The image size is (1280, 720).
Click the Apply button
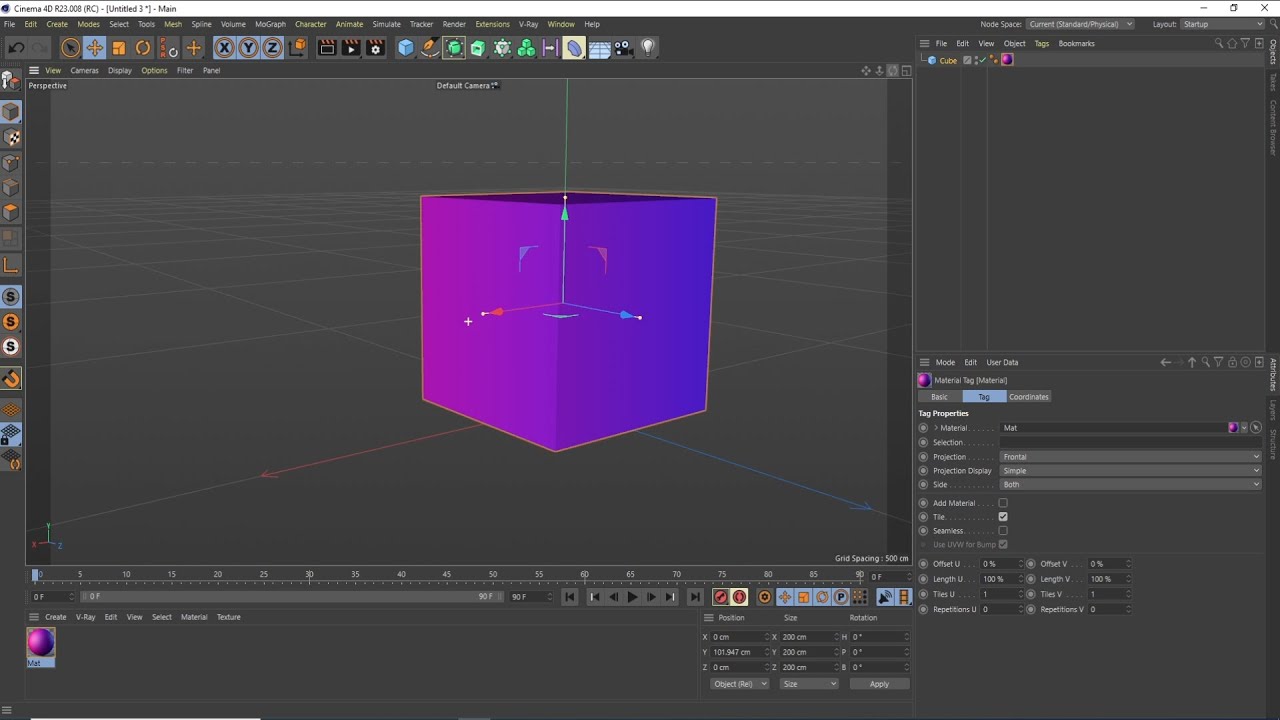tap(879, 684)
